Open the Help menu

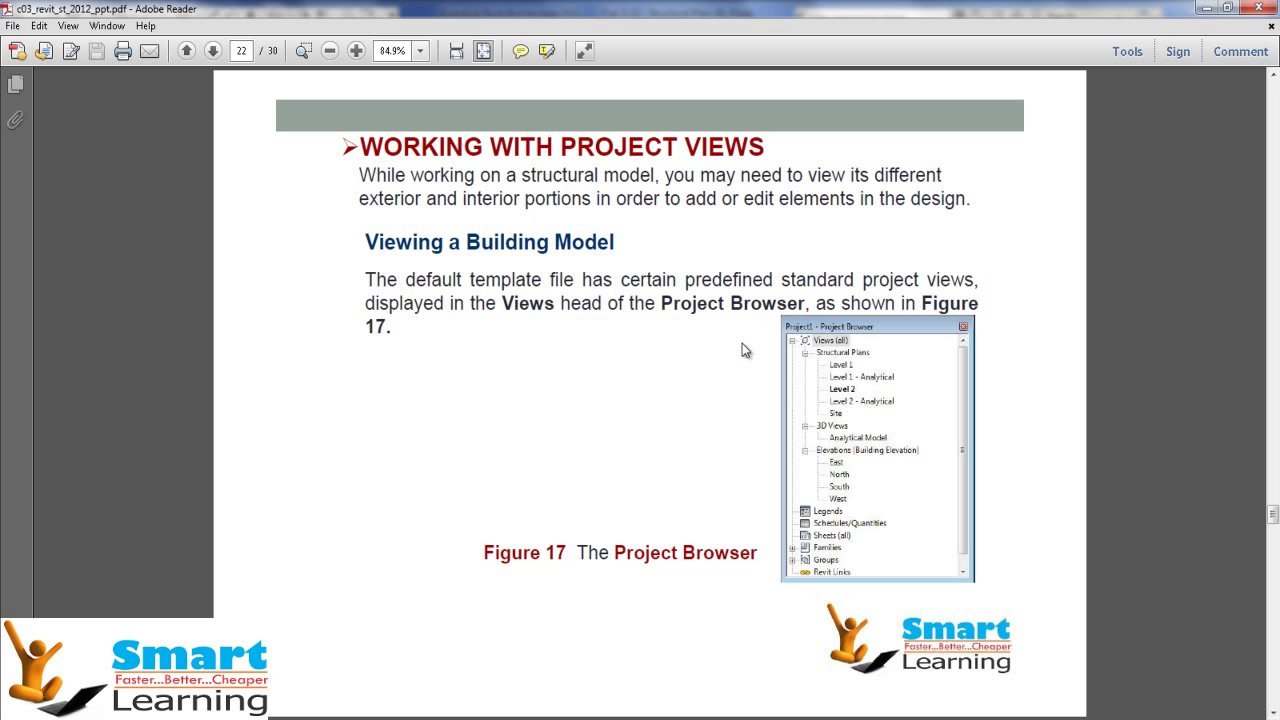coord(146,26)
